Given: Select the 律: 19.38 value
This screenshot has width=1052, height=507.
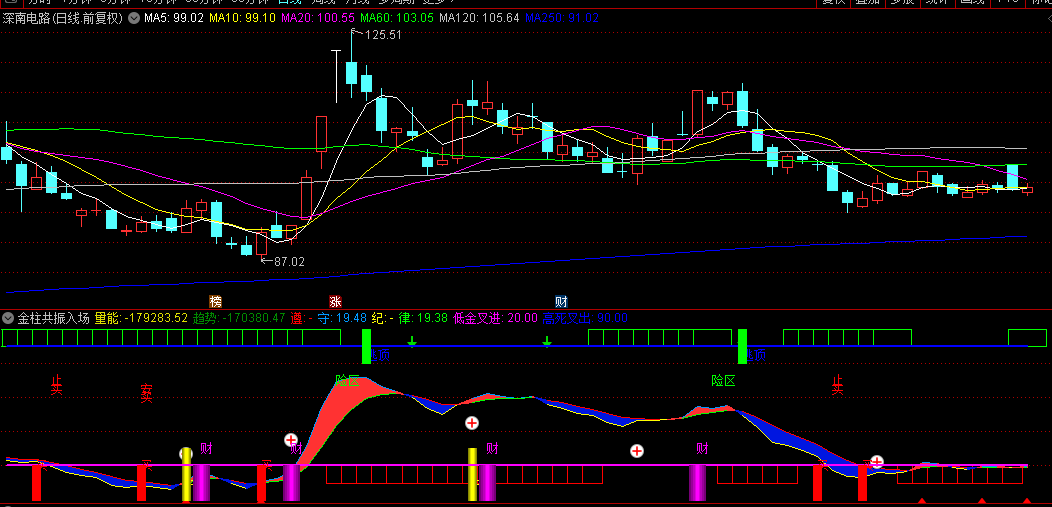Looking at the screenshot, I should 423,318.
